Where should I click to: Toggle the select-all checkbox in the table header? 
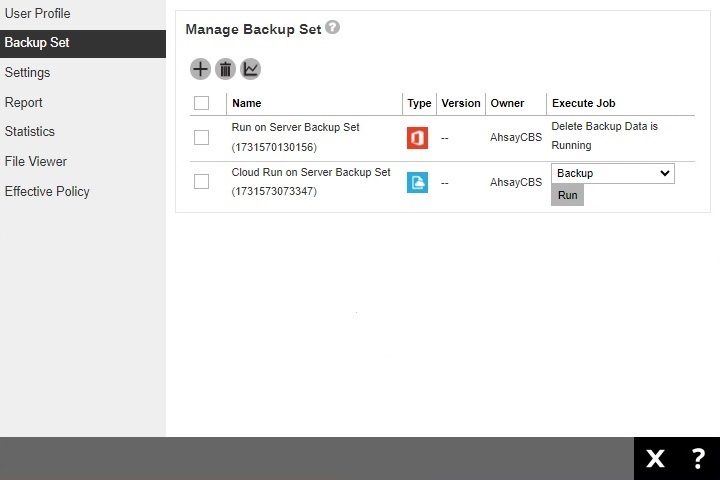201,103
